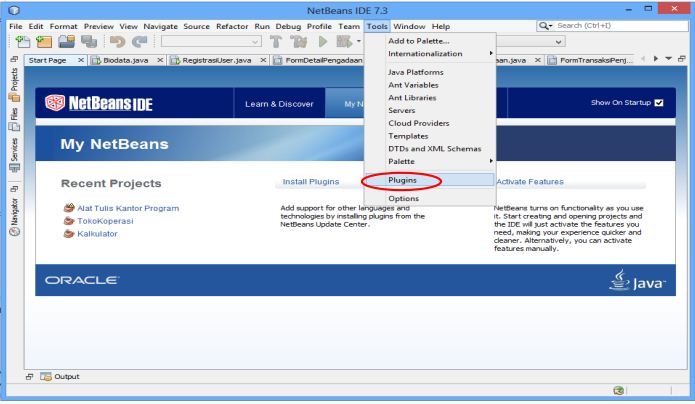Click the Oracle logo
The width and height of the screenshot is (695, 404).
coord(82,280)
